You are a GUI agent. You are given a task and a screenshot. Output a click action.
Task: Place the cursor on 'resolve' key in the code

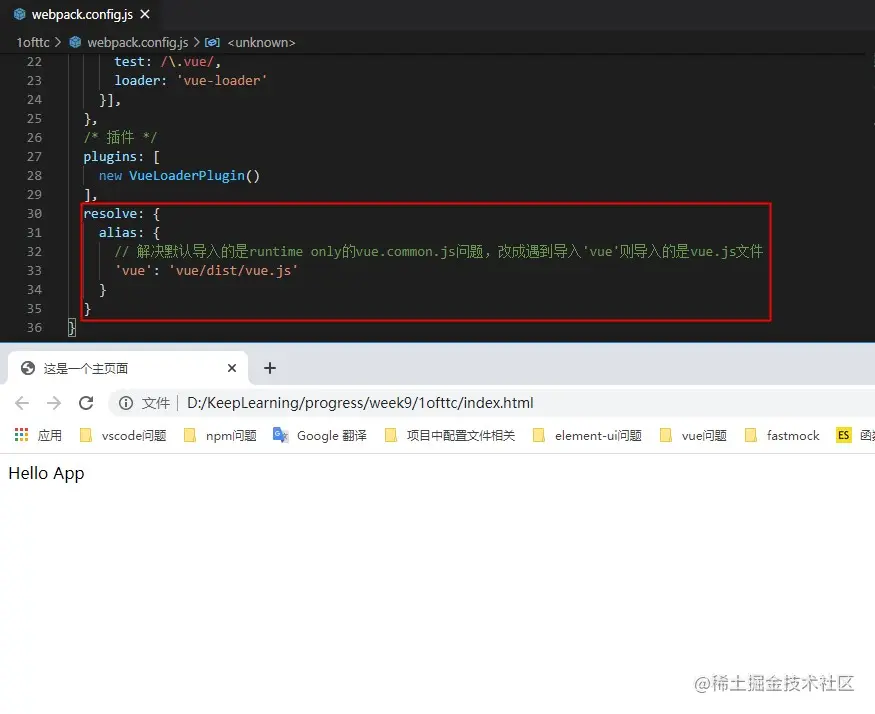(110, 214)
